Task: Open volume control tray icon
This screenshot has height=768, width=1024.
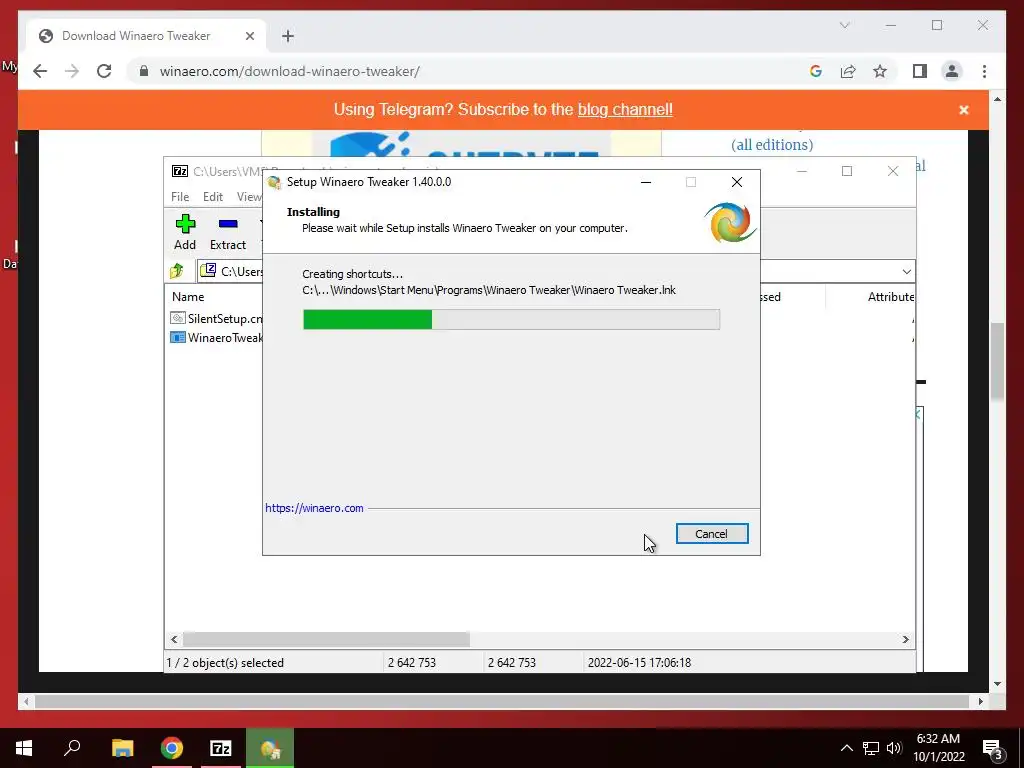Action: click(x=894, y=748)
